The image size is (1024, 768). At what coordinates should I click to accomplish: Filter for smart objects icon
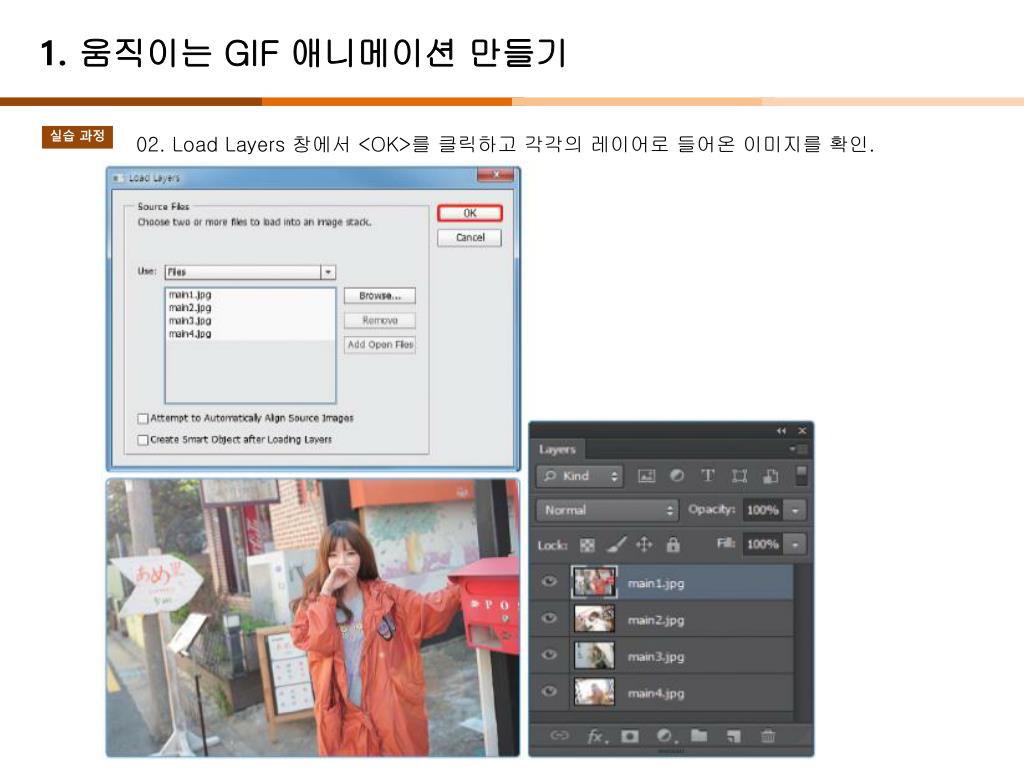click(771, 476)
